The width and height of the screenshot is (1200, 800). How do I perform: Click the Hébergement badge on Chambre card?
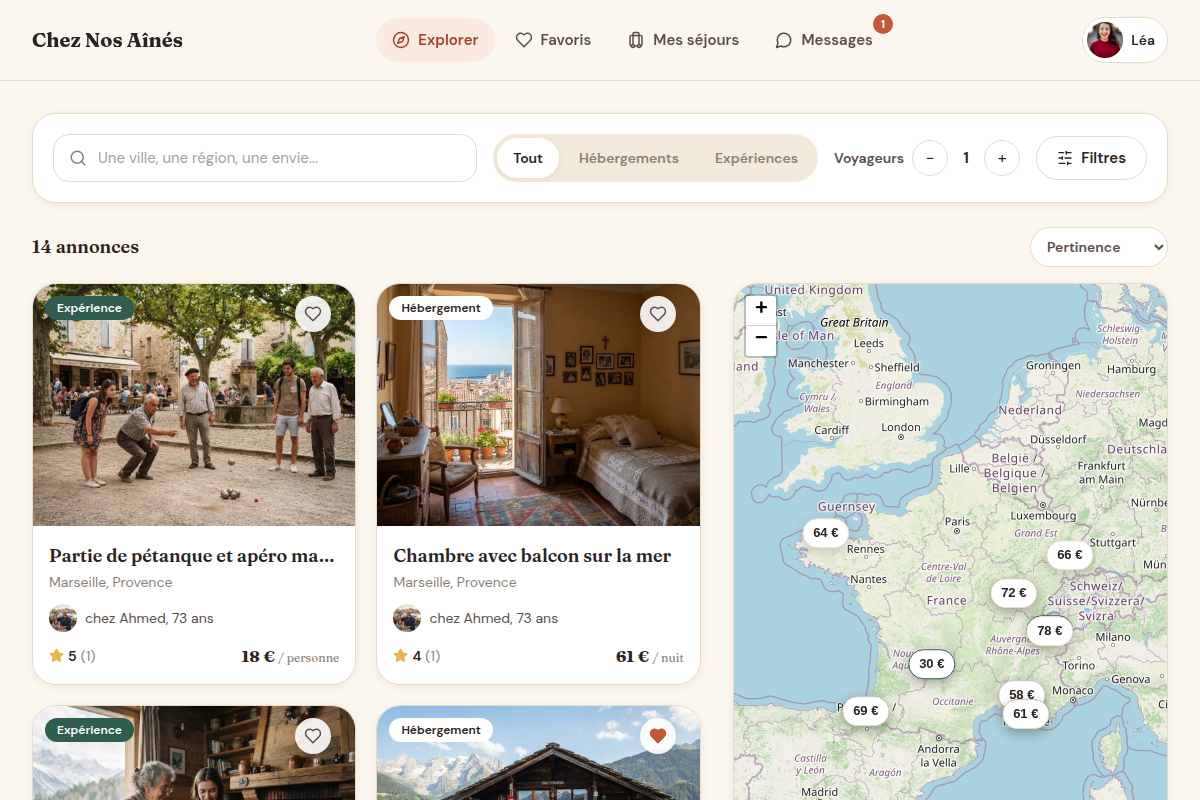click(x=441, y=308)
